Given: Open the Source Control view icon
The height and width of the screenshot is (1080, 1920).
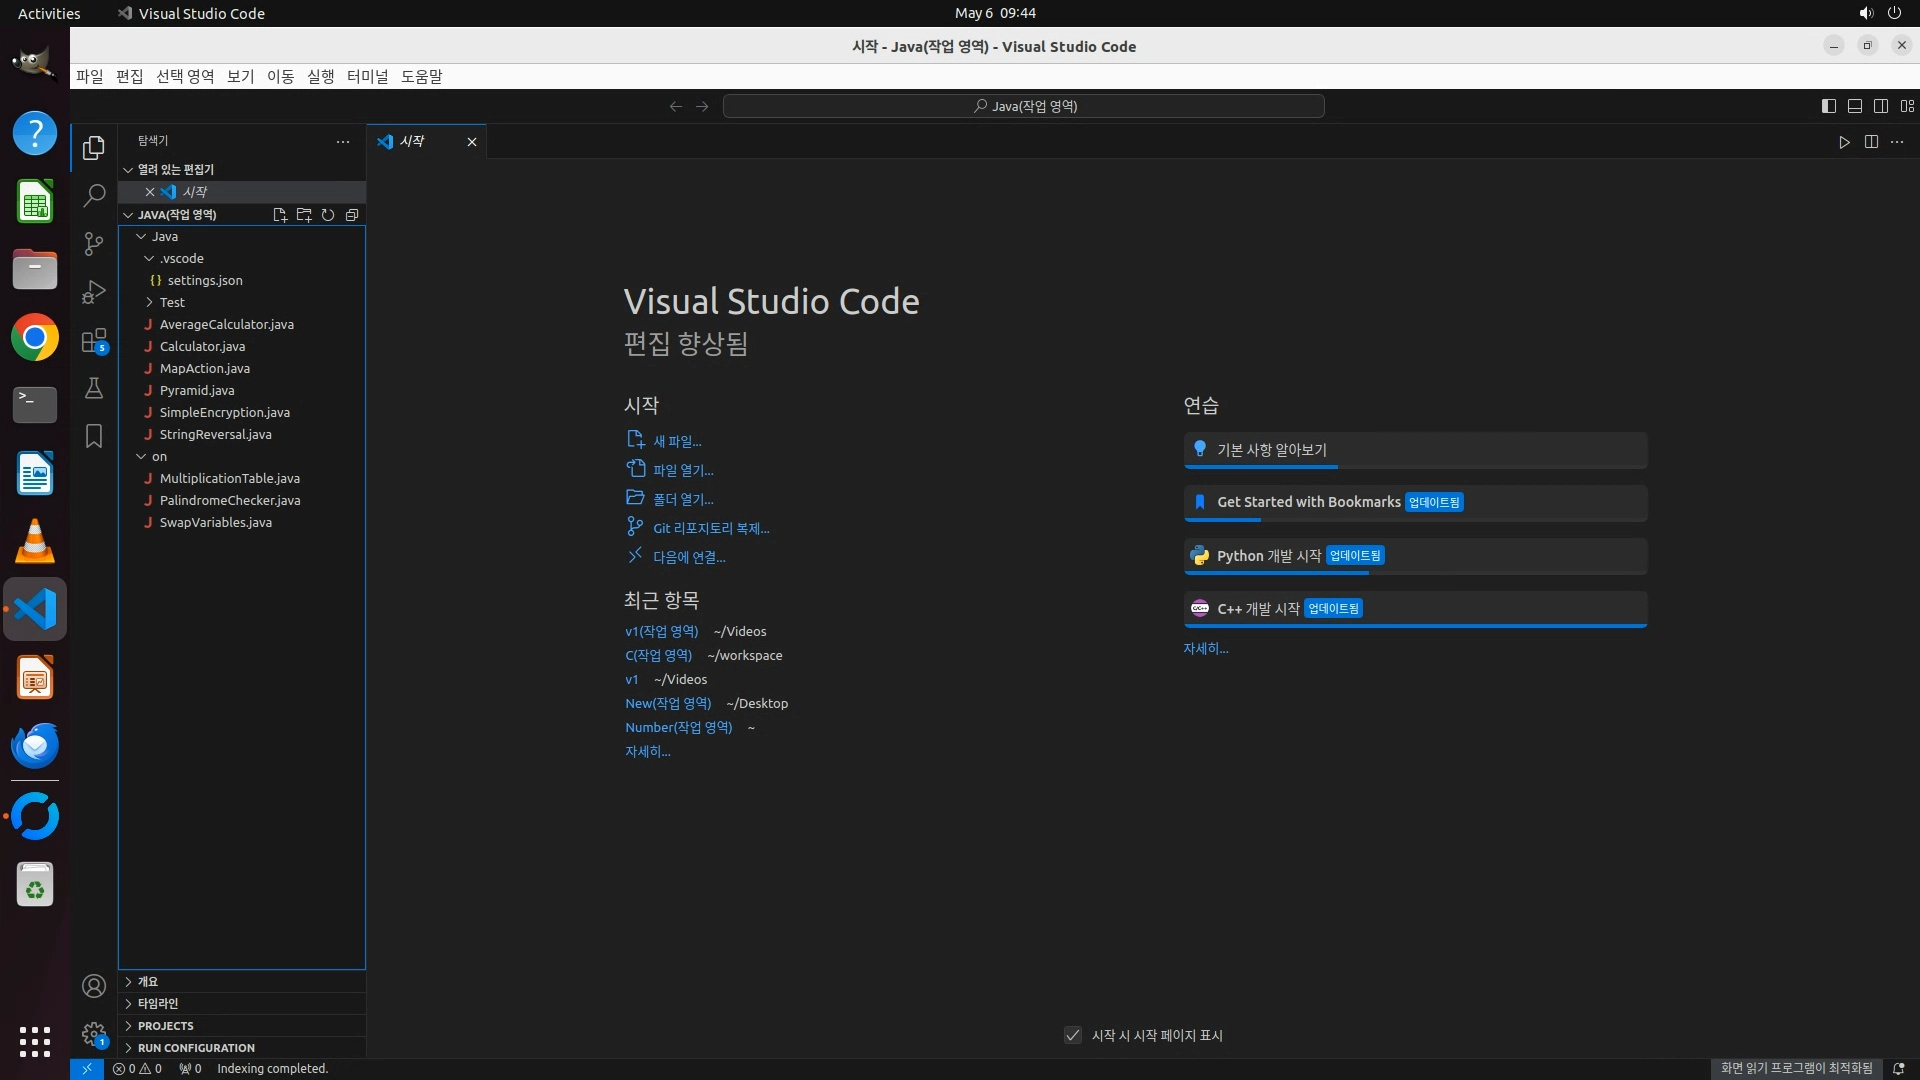Looking at the screenshot, I should (x=94, y=244).
